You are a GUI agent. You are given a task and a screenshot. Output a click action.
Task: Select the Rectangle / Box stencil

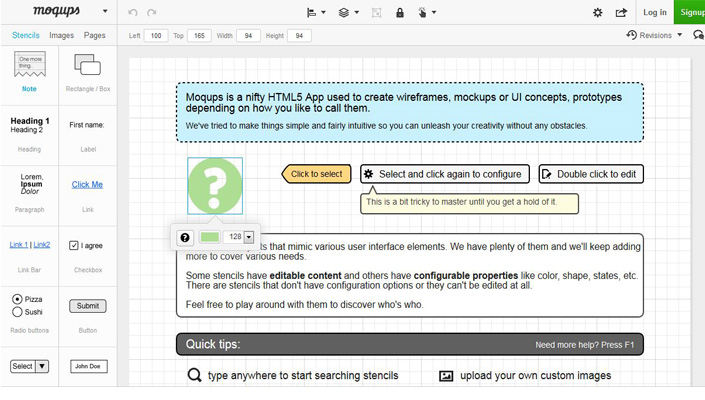coord(88,72)
